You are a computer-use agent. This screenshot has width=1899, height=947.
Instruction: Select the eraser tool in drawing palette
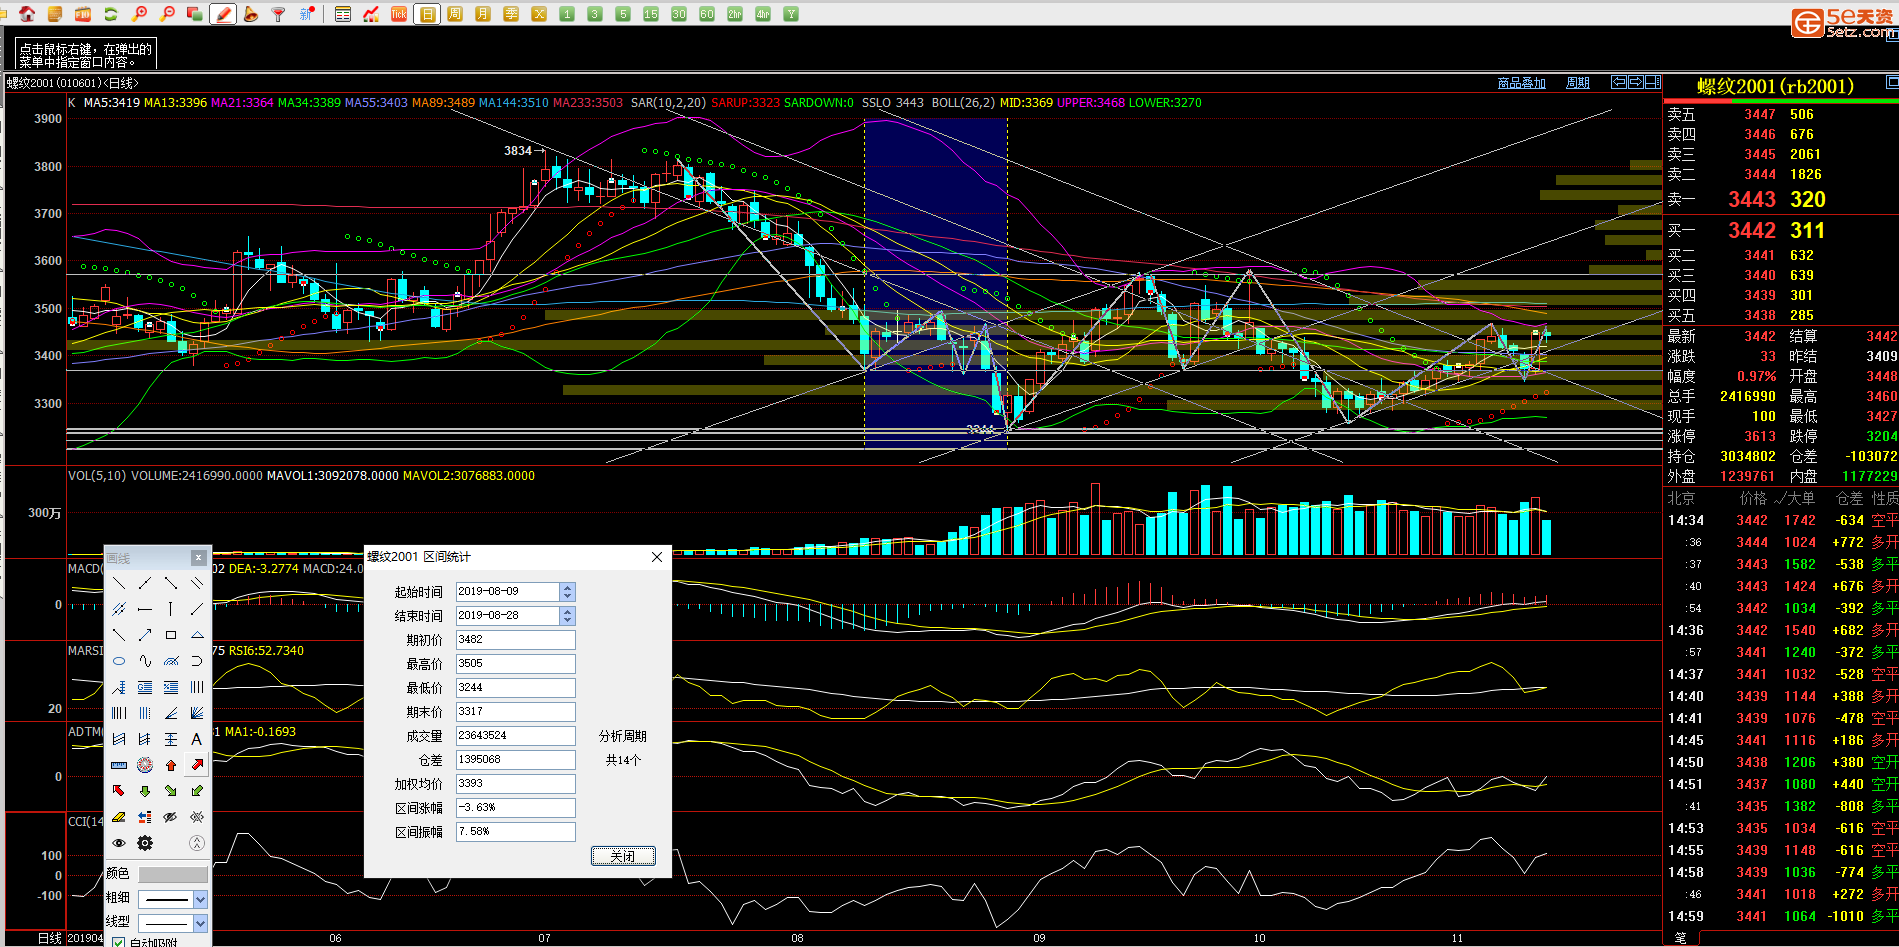tap(119, 817)
